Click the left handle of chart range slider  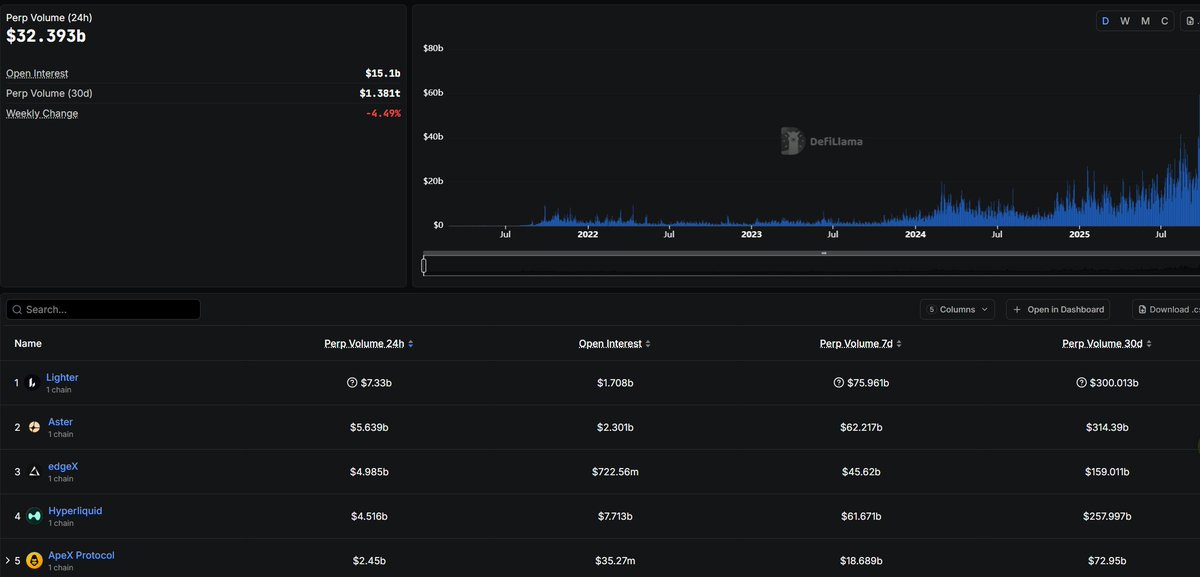click(x=424, y=266)
